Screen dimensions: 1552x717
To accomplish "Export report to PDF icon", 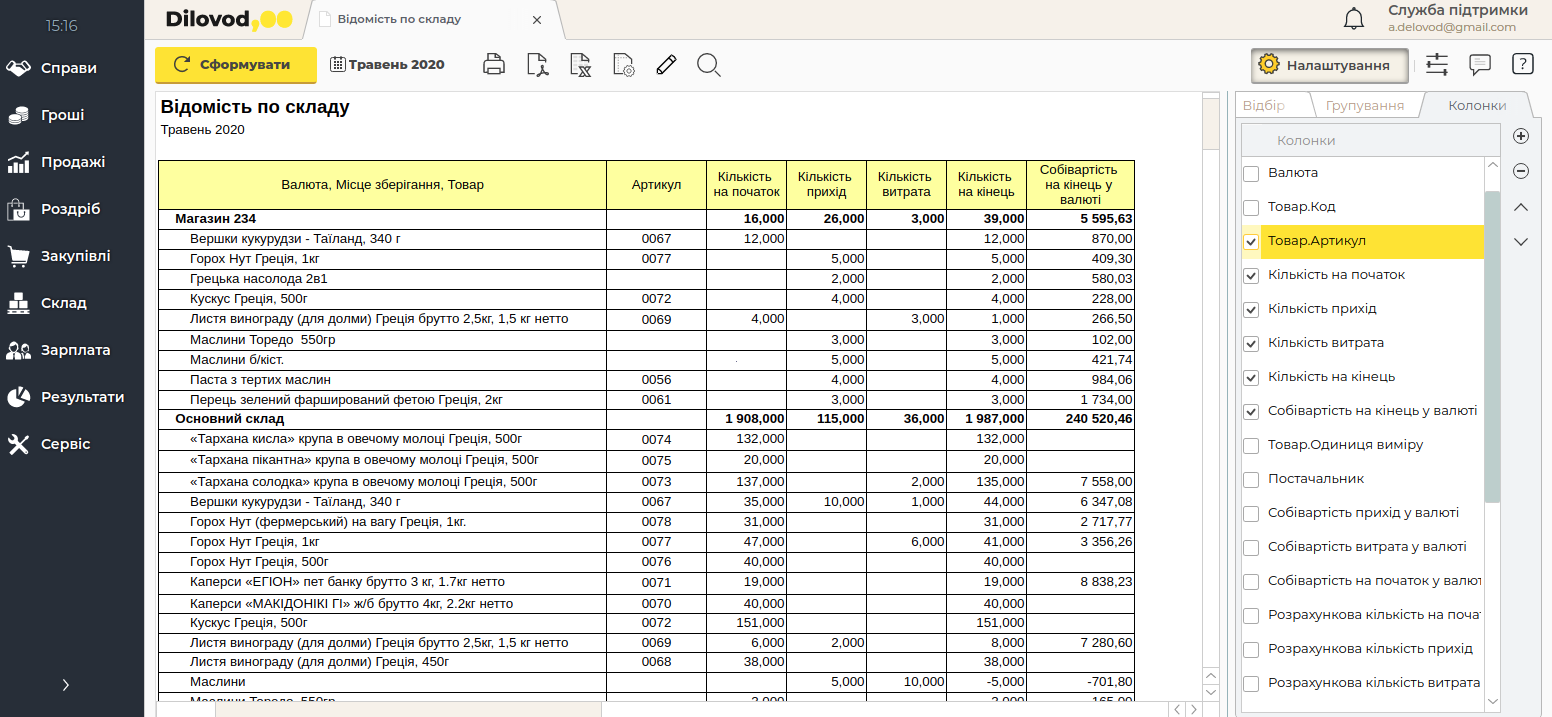I will pyautogui.click(x=537, y=65).
